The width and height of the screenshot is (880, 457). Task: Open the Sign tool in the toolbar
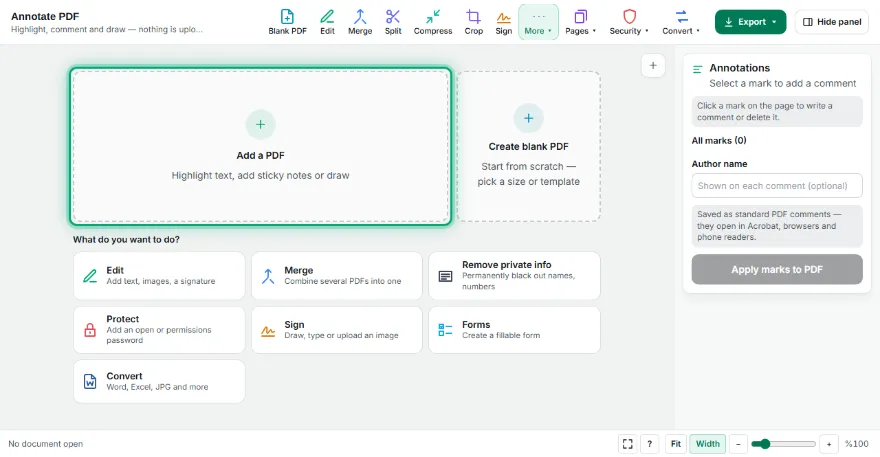(503, 22)
